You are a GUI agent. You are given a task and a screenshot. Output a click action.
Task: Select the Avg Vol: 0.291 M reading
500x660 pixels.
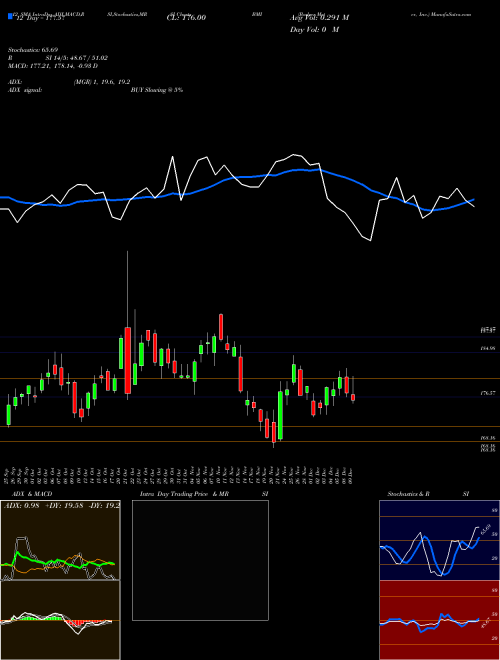[x=319, y=18]
